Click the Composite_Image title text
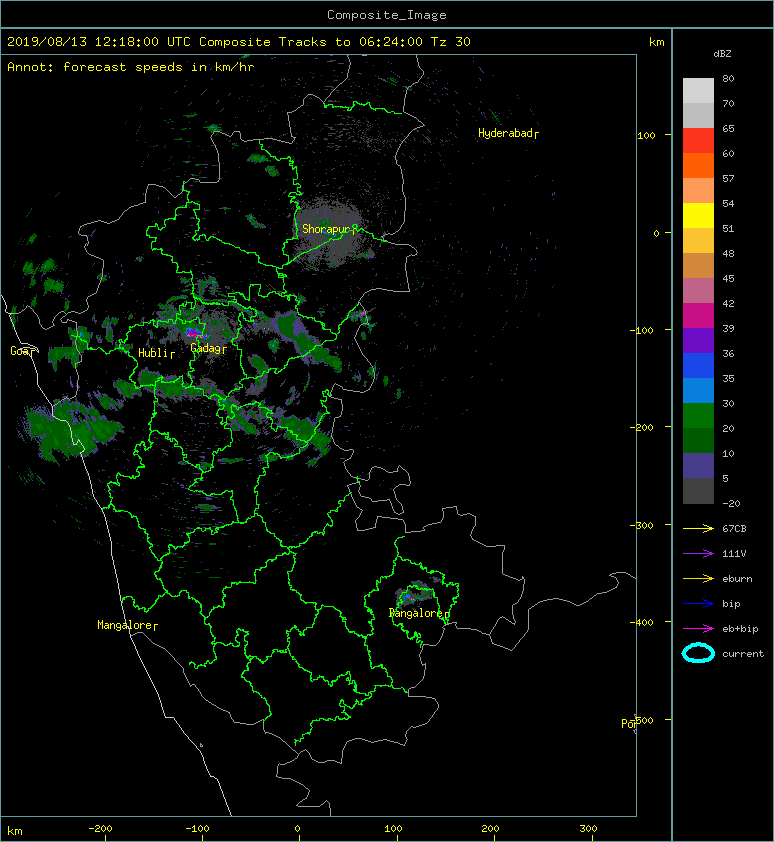Image resolution: width=774 pixels, height=842 pixels. tap(387, 15)
